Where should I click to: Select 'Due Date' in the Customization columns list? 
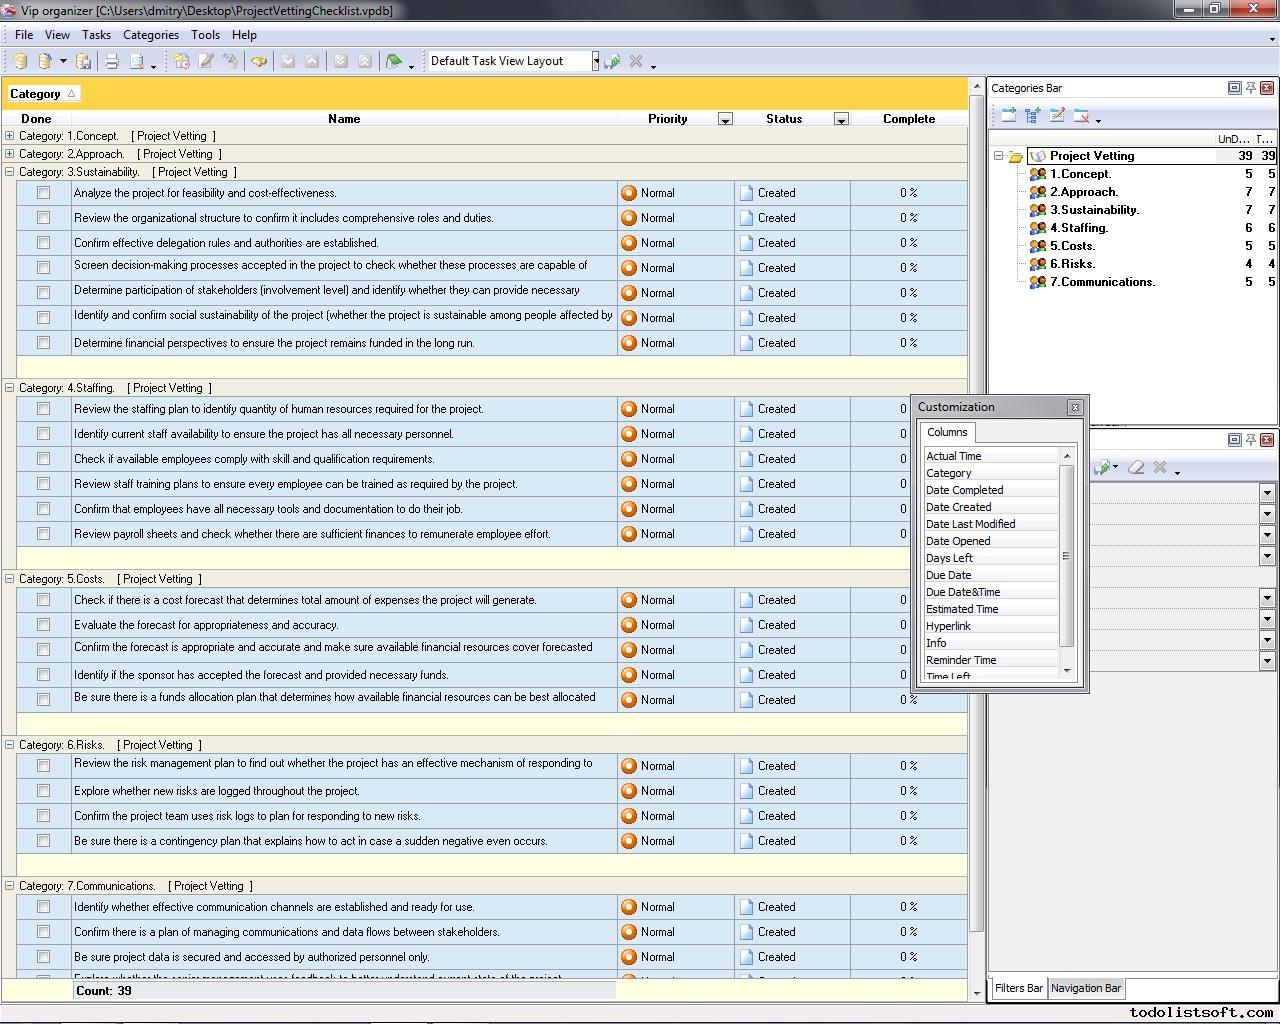pos(948,575)
